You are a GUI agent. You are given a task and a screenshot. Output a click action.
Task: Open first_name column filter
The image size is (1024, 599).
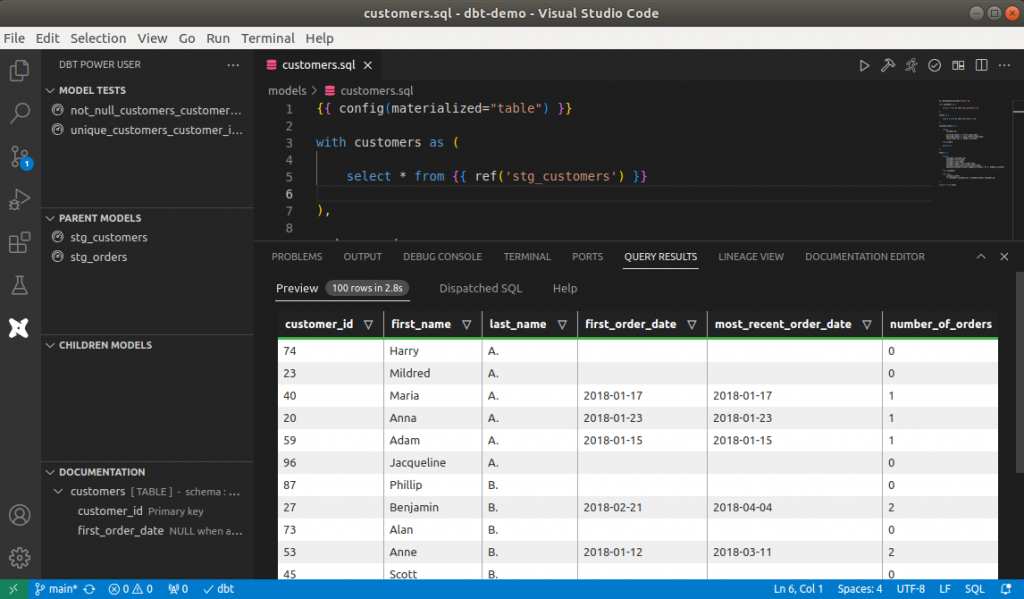(467, 325)
